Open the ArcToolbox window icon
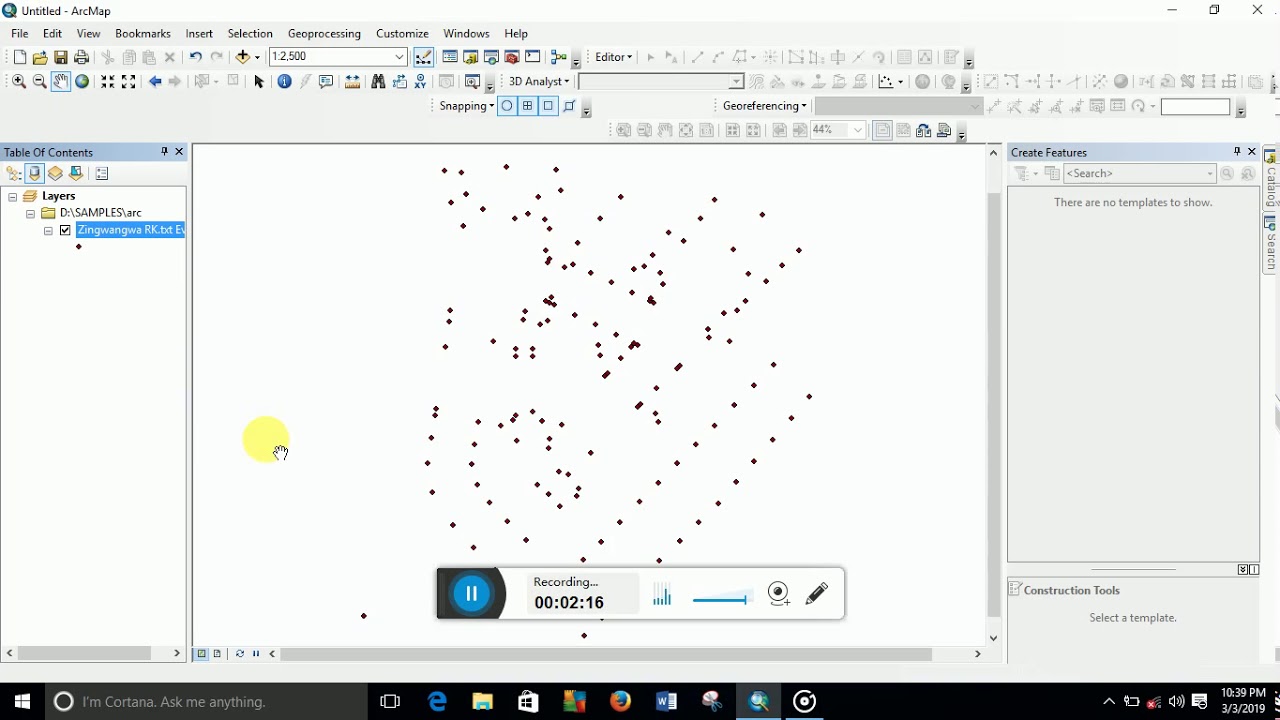This screenshot has height=720, width=1280. (x=512, y=58)
